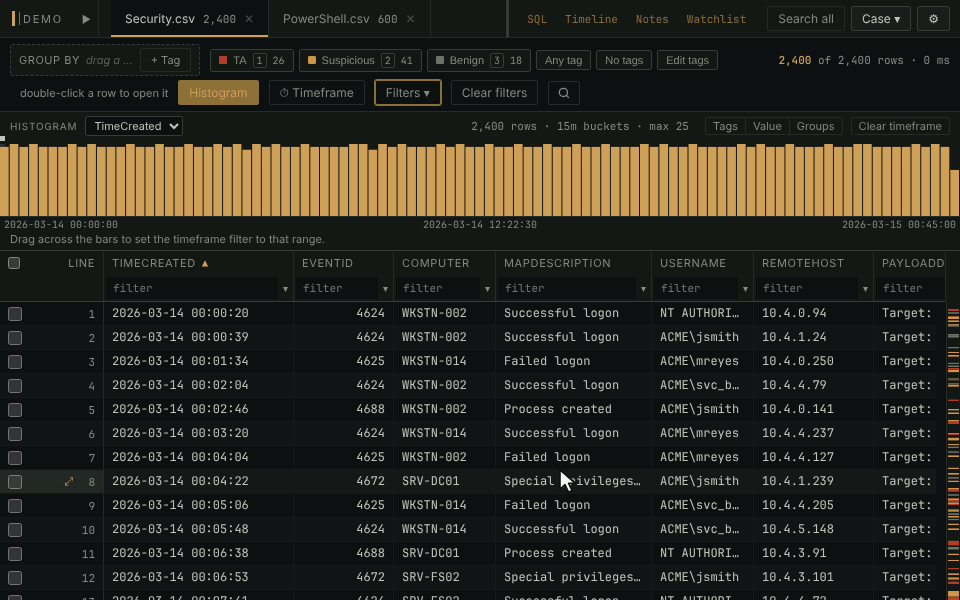Filter by Any tag
Image resolution: width=960 pixels, height=600 pixels.
click(563, 60)
